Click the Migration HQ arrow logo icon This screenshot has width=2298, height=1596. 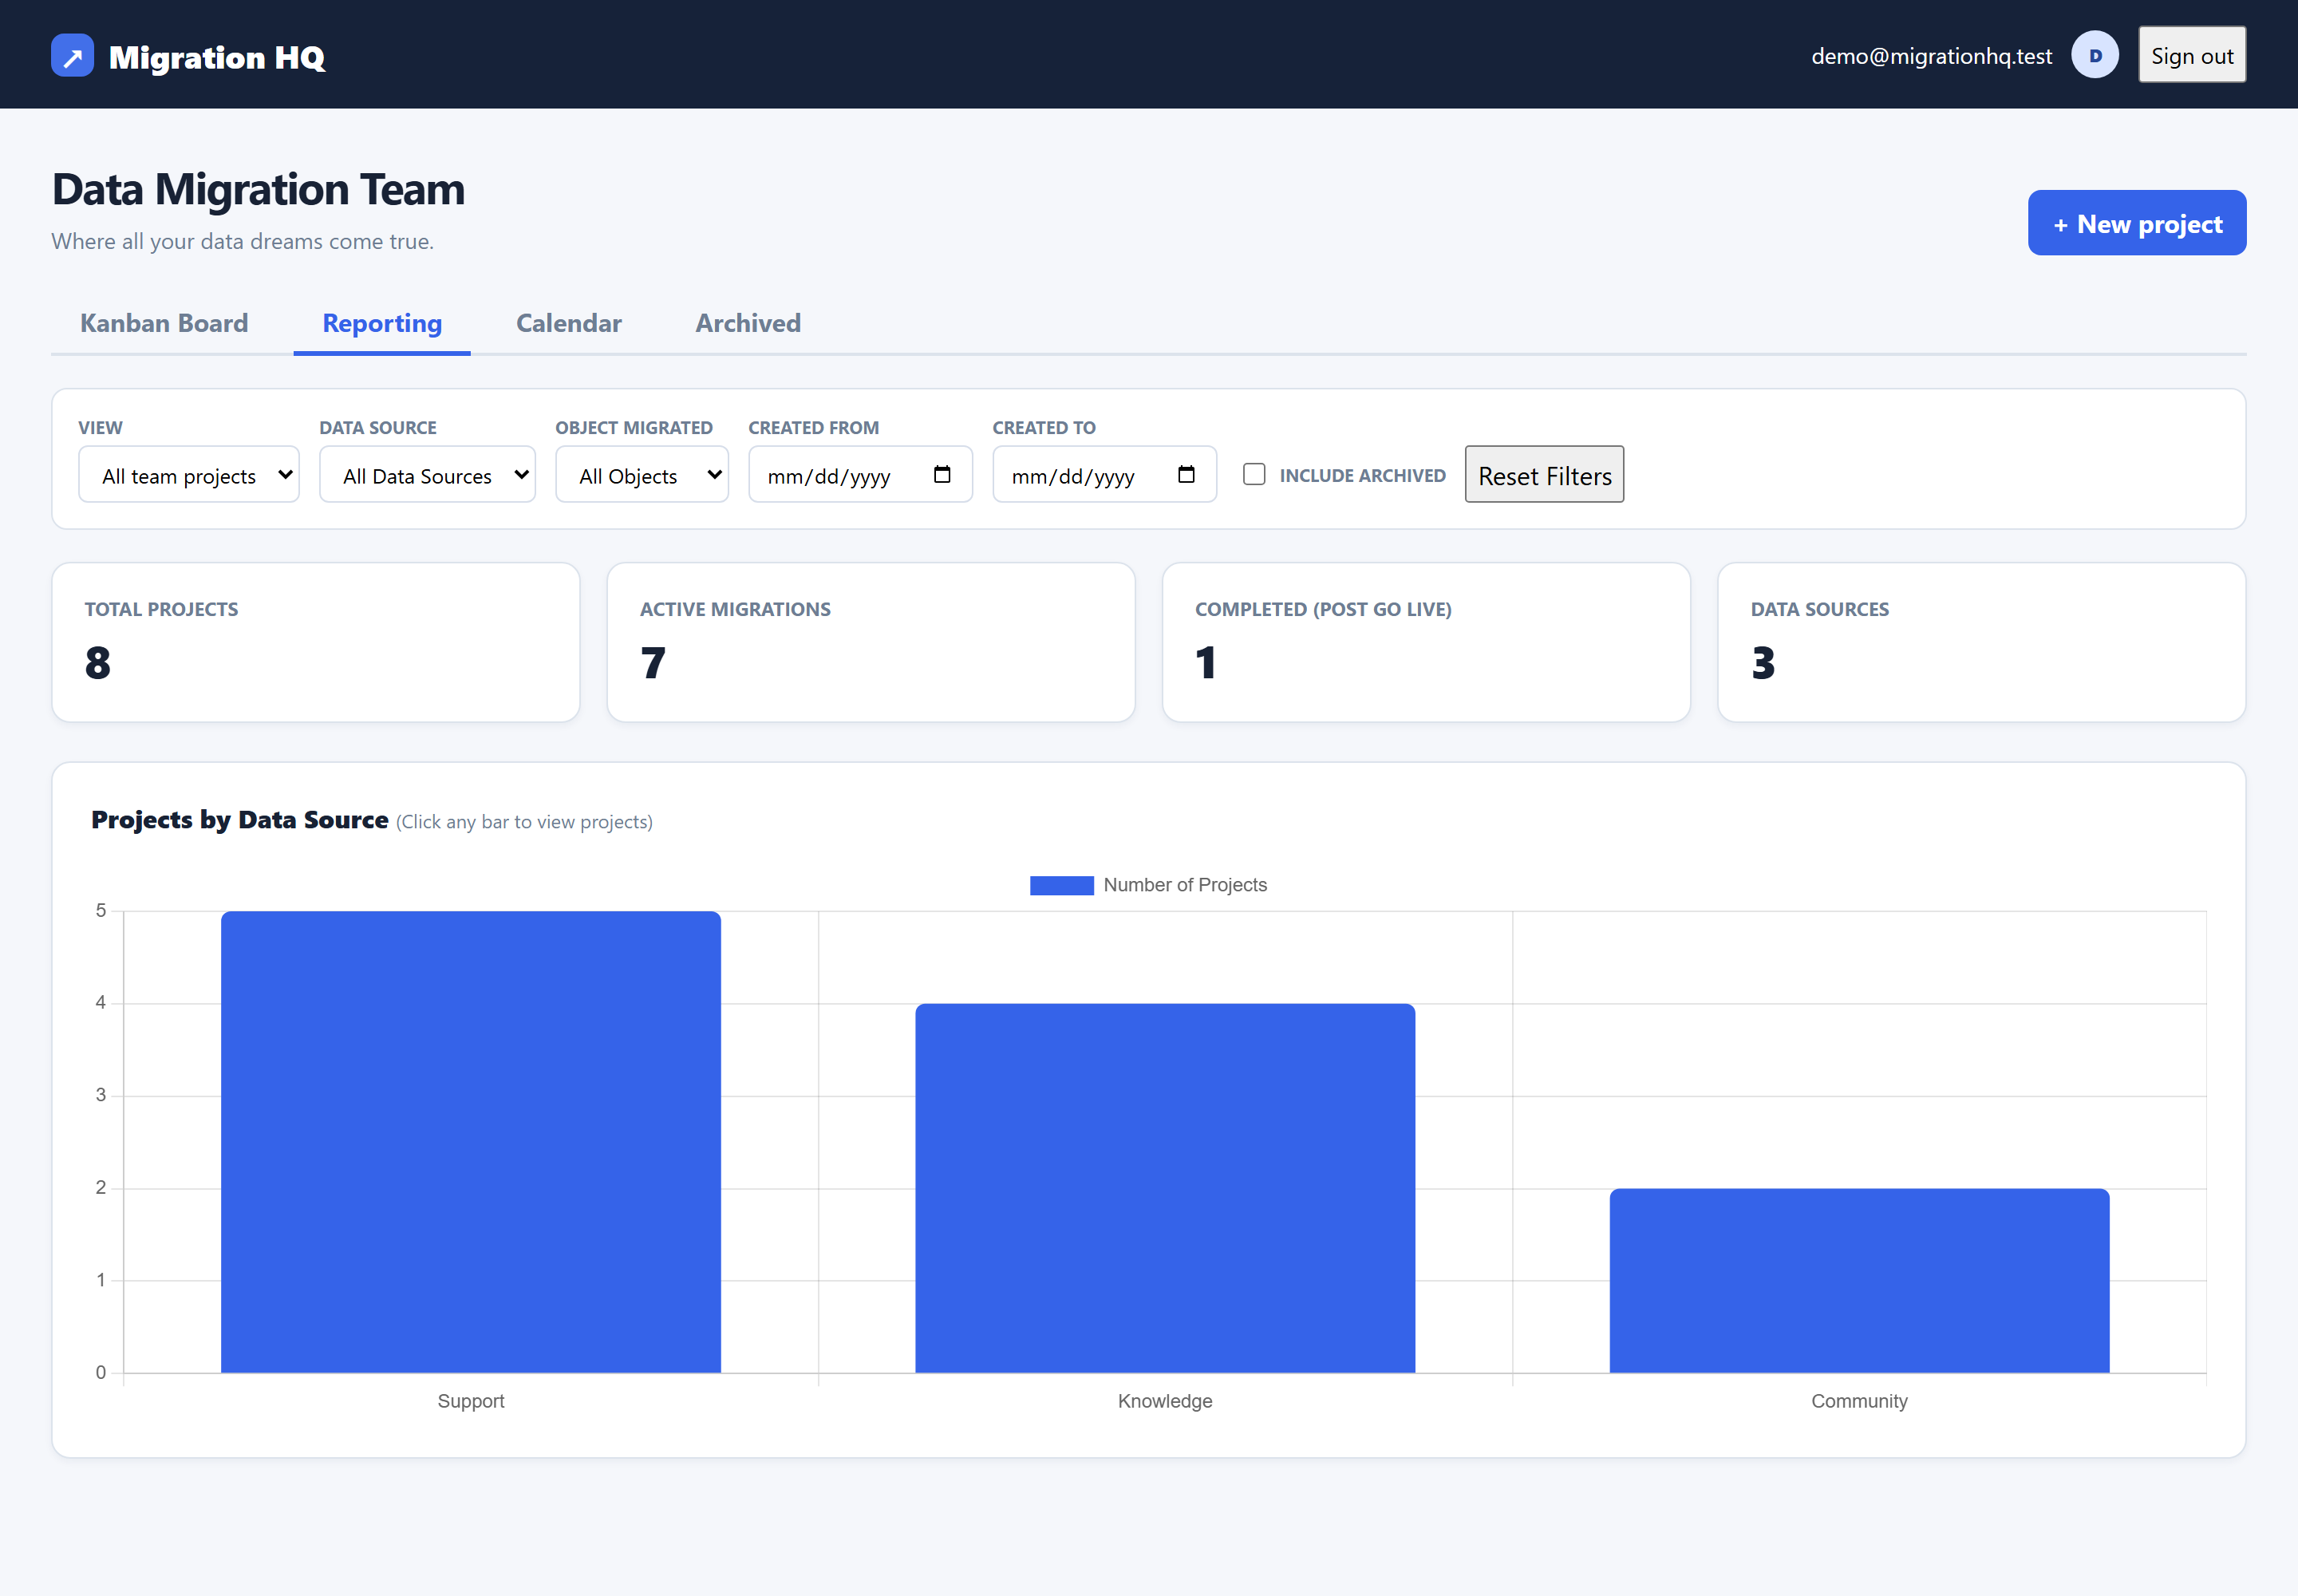(72, 56)
